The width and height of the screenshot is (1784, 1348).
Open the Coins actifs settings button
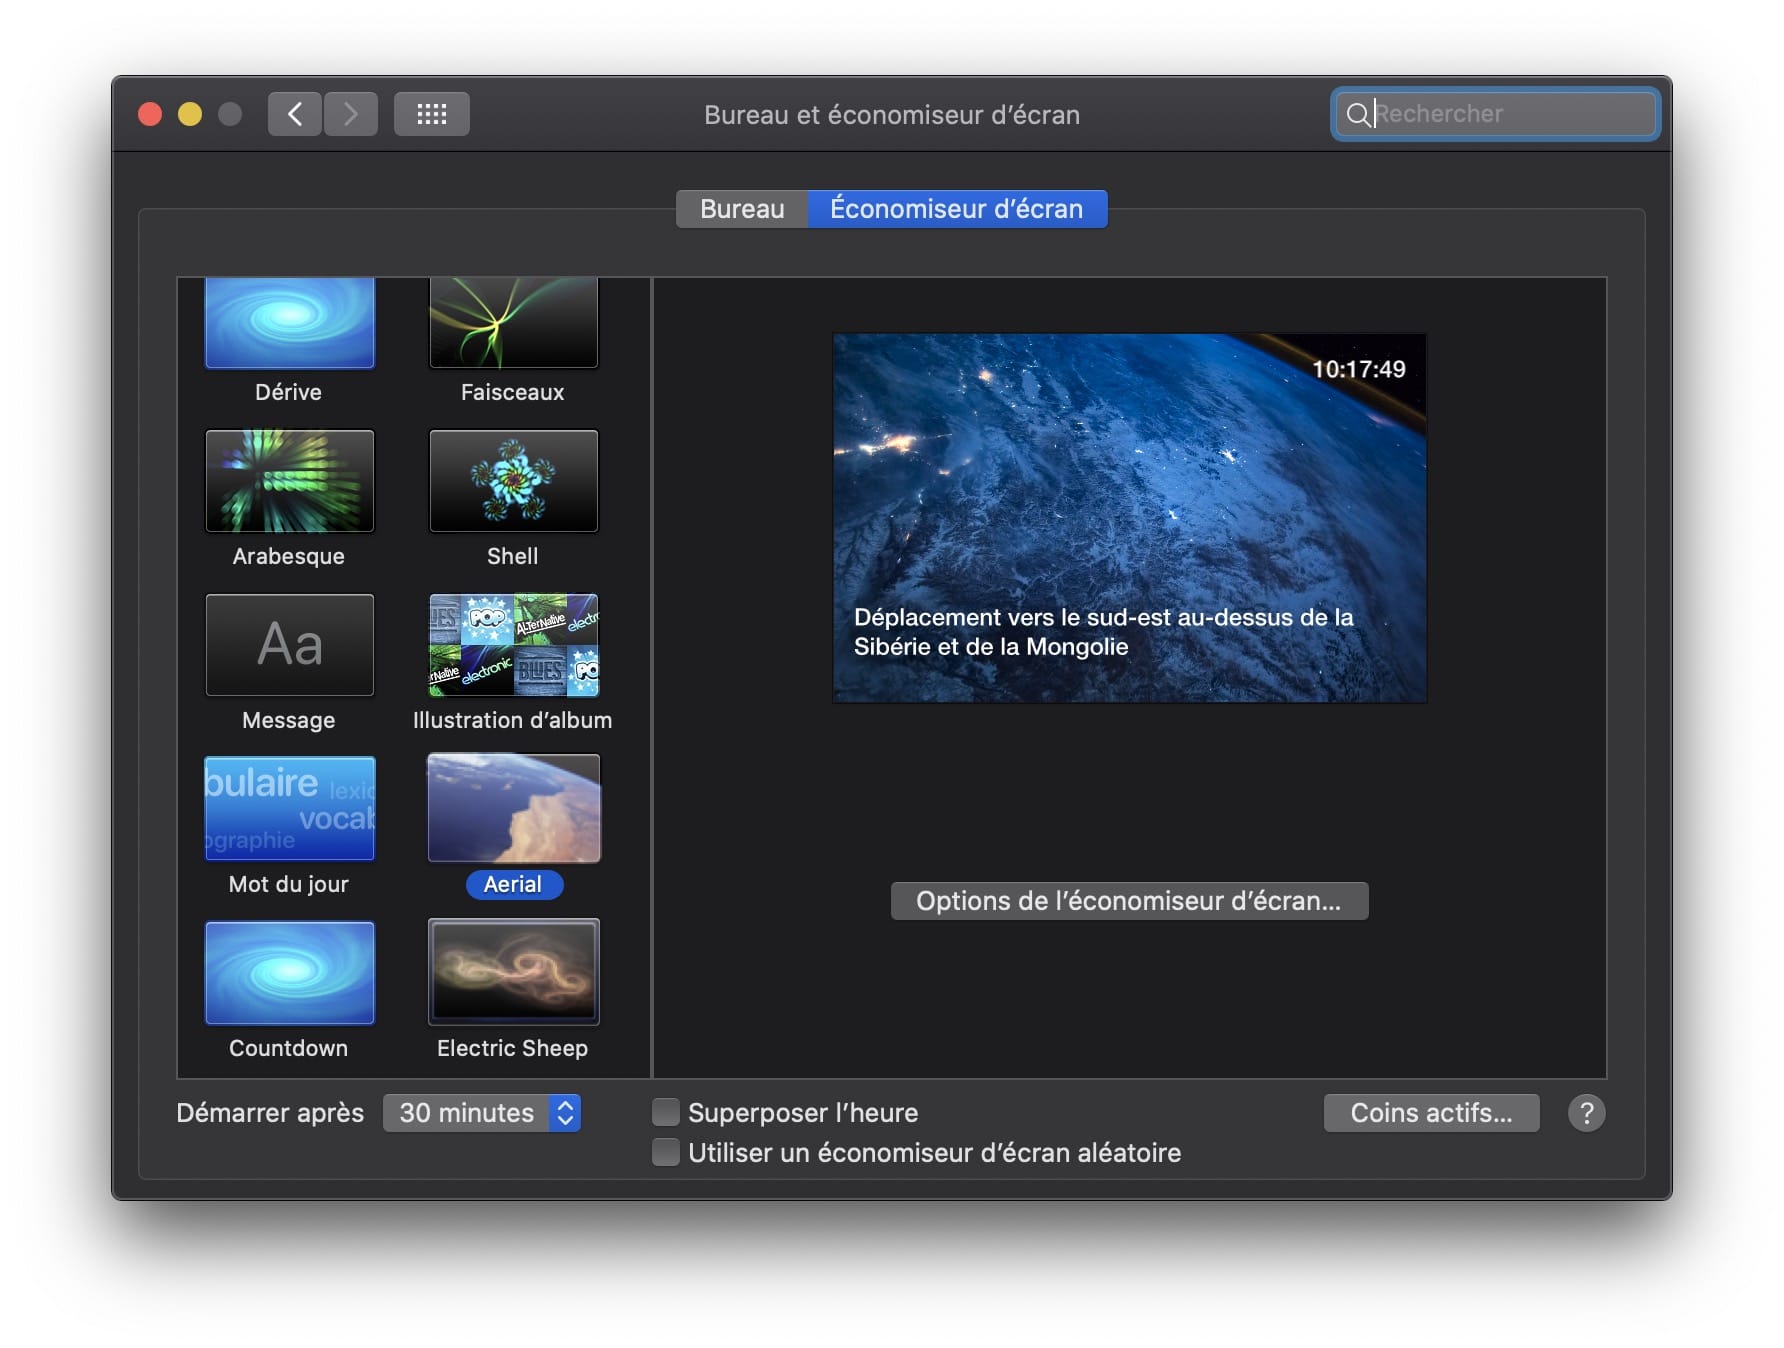(1432, 1113)
